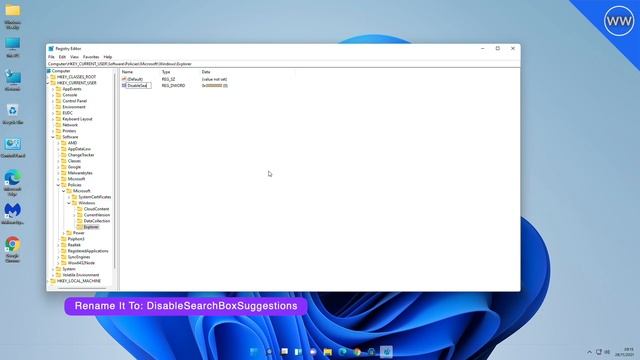640x360 pixels.
Task: Open the taskbar clock and date
Action: [624, 352]
